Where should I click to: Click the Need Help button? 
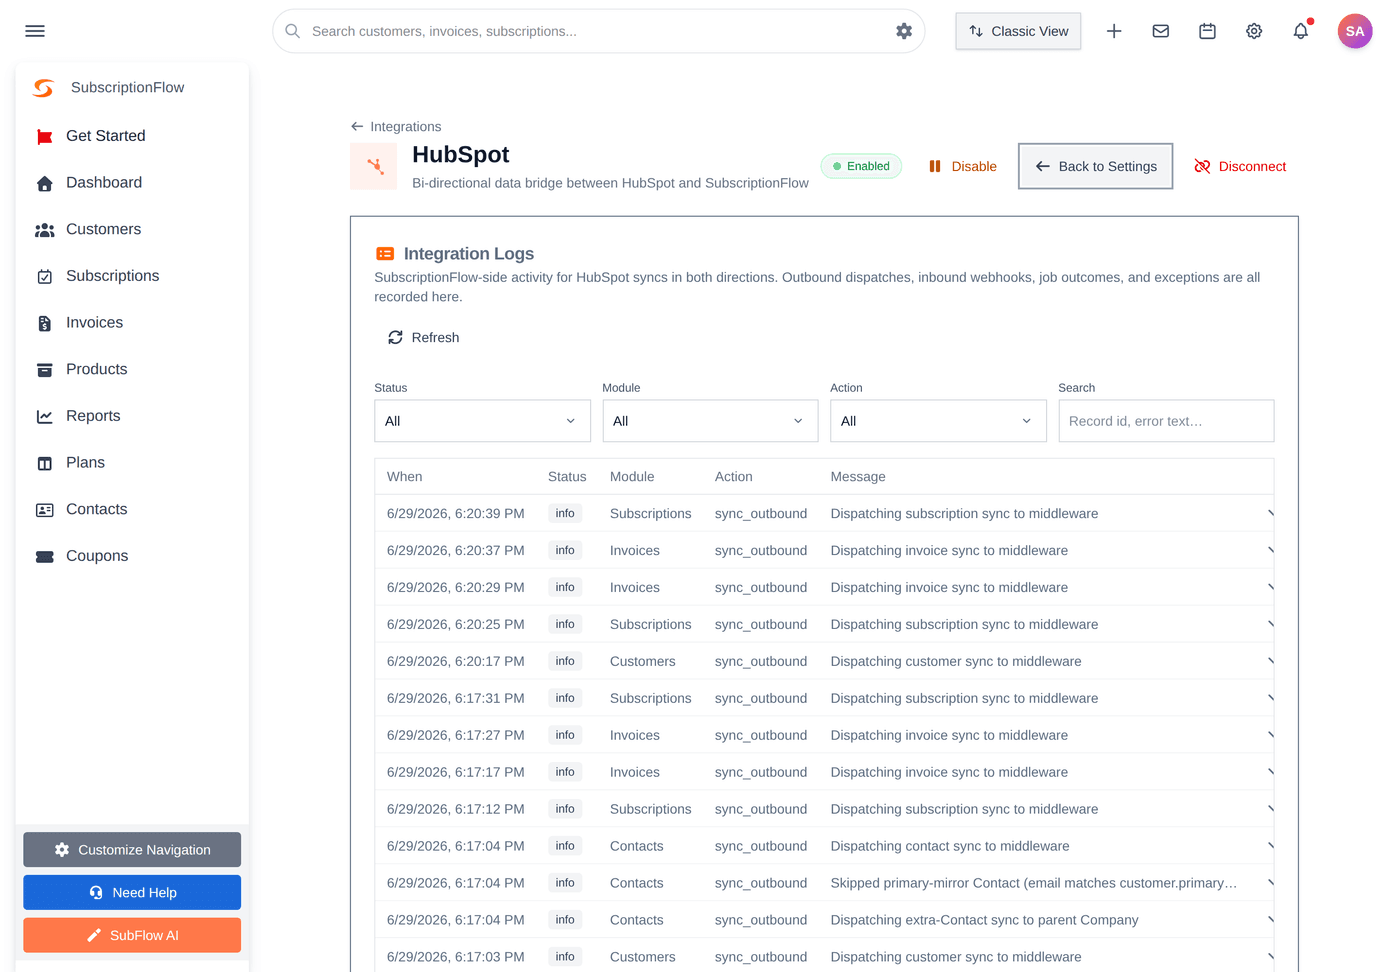point(132,893)
